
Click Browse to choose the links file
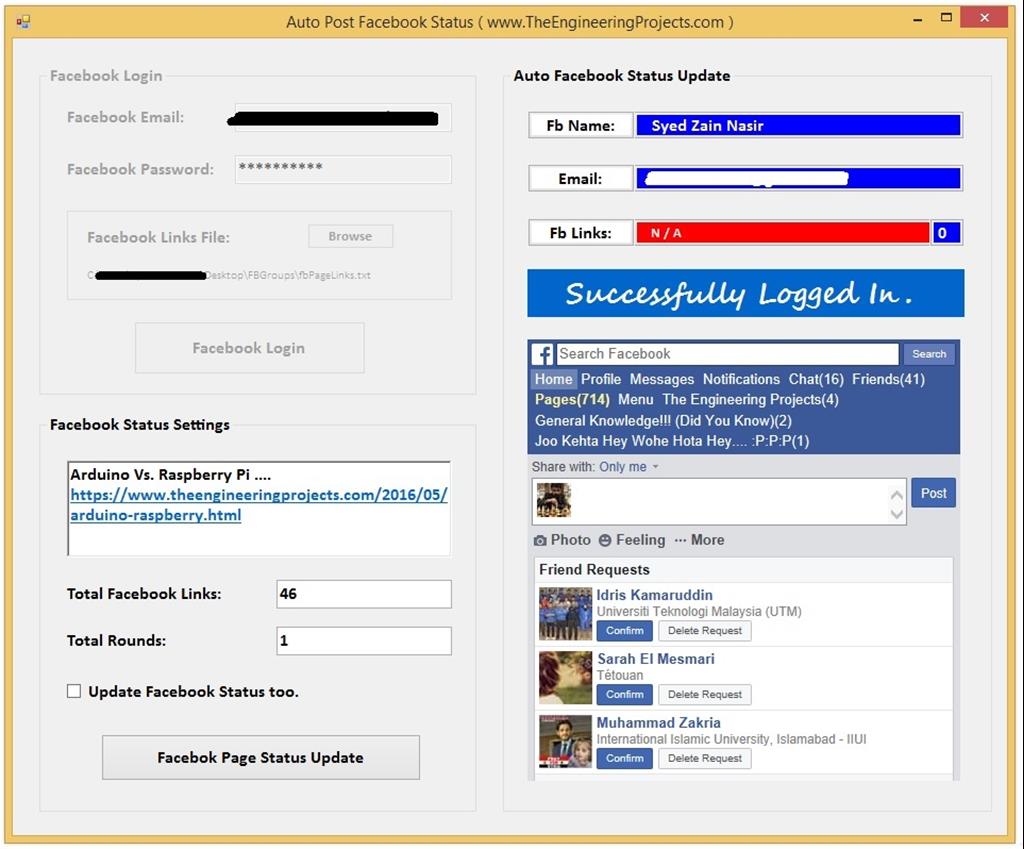click(350, 236)
